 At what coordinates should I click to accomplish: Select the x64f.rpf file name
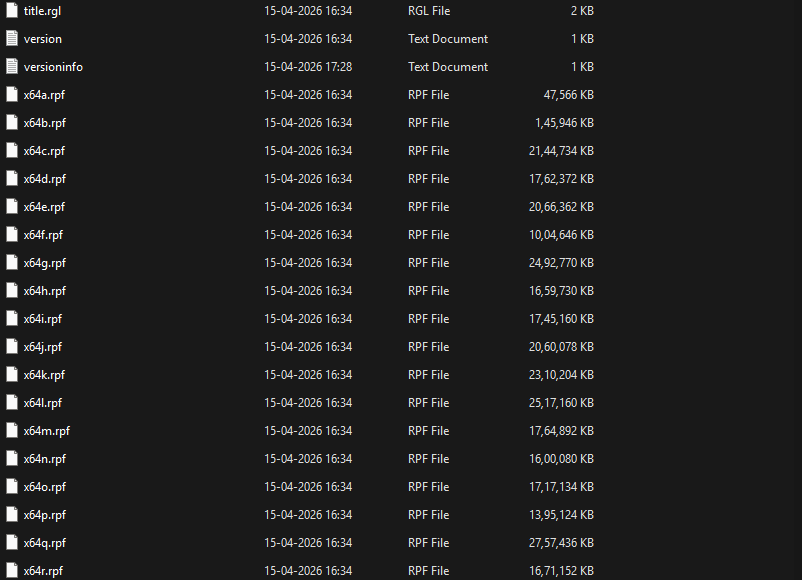[43, 235]
